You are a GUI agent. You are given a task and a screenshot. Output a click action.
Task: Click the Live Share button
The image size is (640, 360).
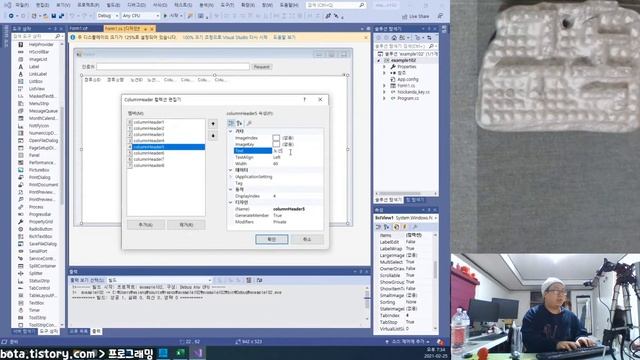click(x=416, y=16)
